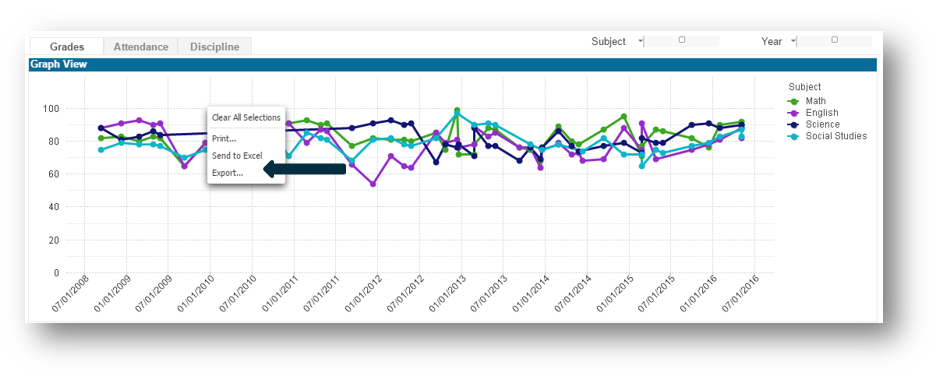This screenshot has width=943, height=377.
Task: Click the Math legend label
Action: 816,101
